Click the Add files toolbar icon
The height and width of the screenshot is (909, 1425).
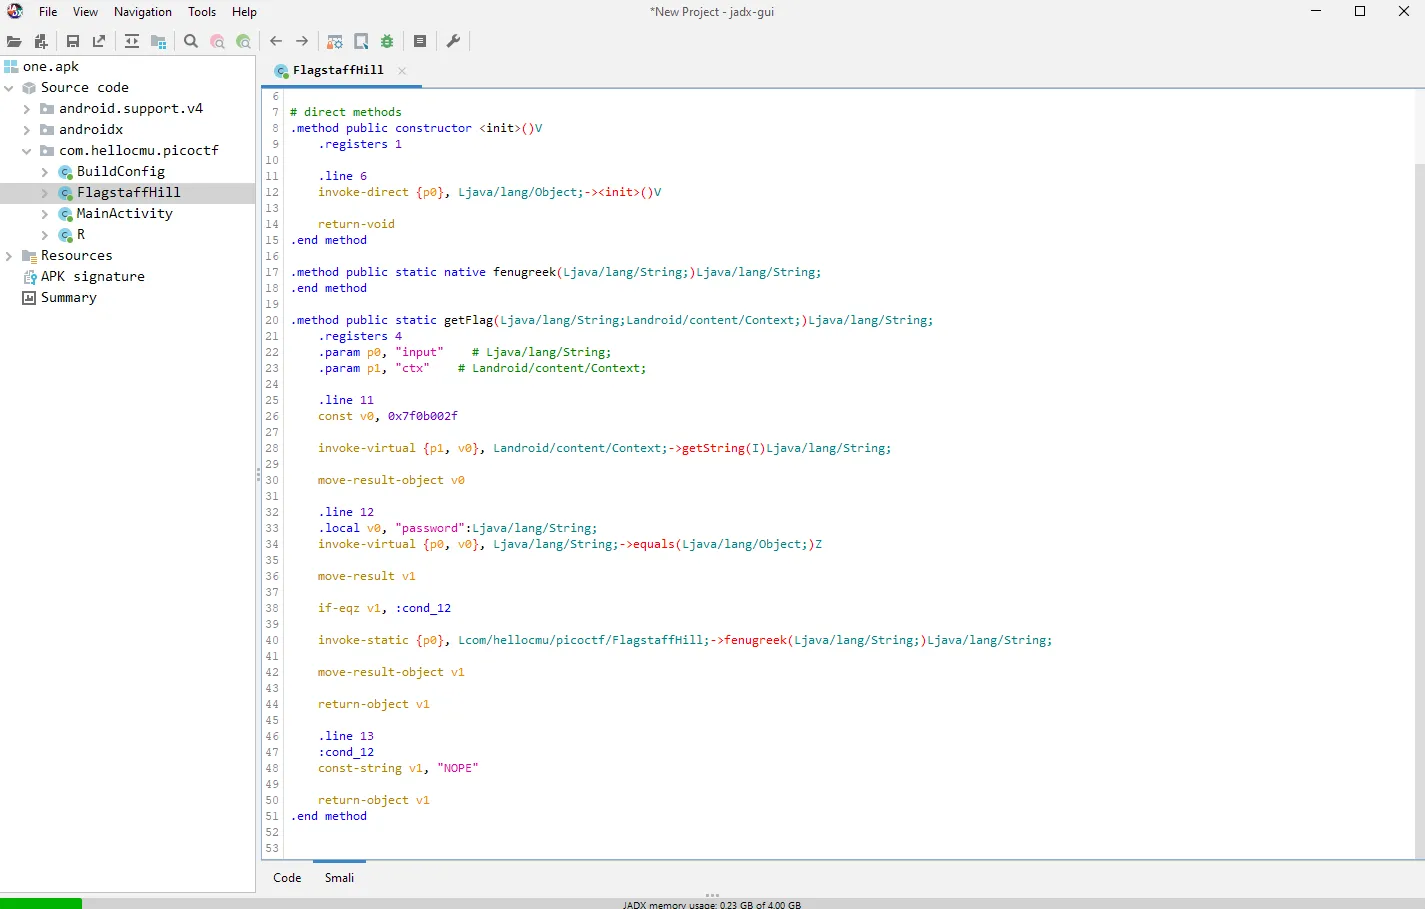pyautogui.click(x=41, y=41)
